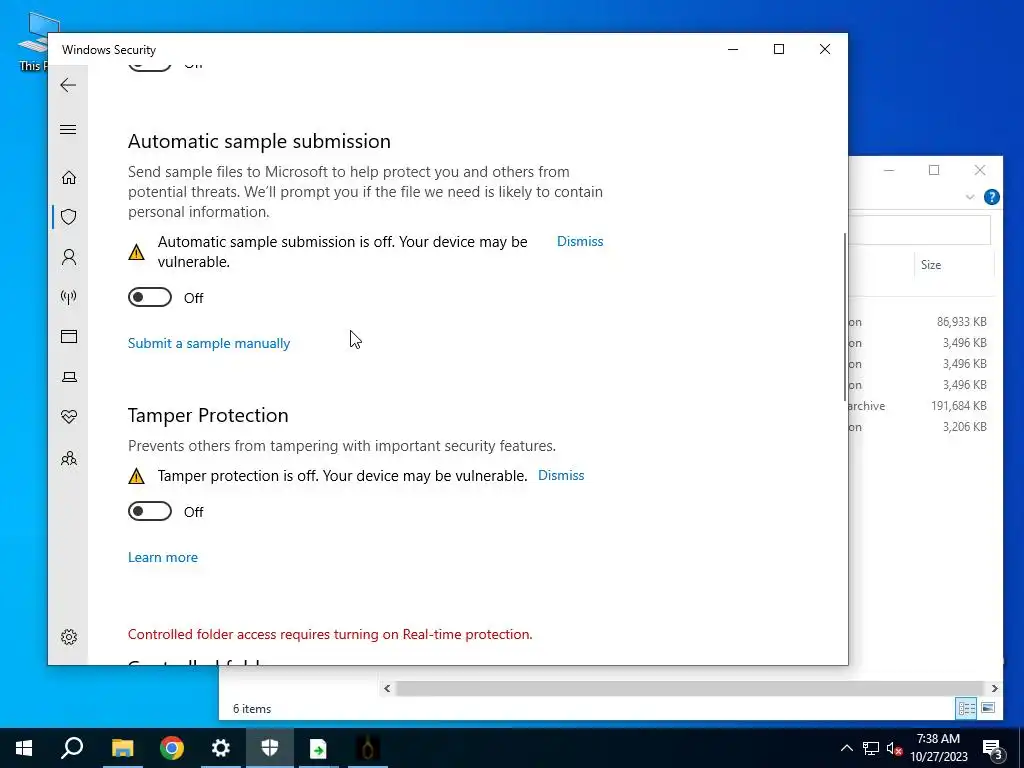Maximize the Windows Security window
Image resolution: width=1024 pixels, height=768 pixels.
click(778, 49)
